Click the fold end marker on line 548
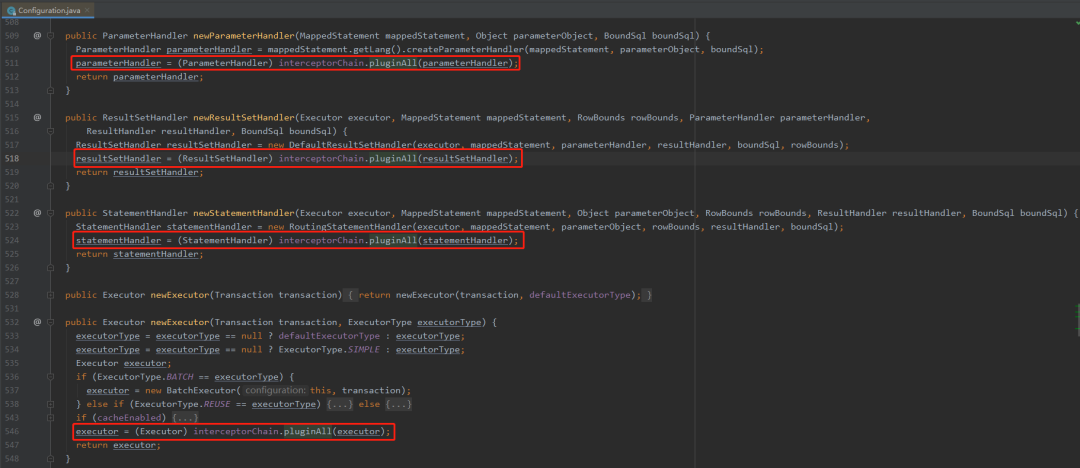1080x468 pixels. (x=51, y=459)
